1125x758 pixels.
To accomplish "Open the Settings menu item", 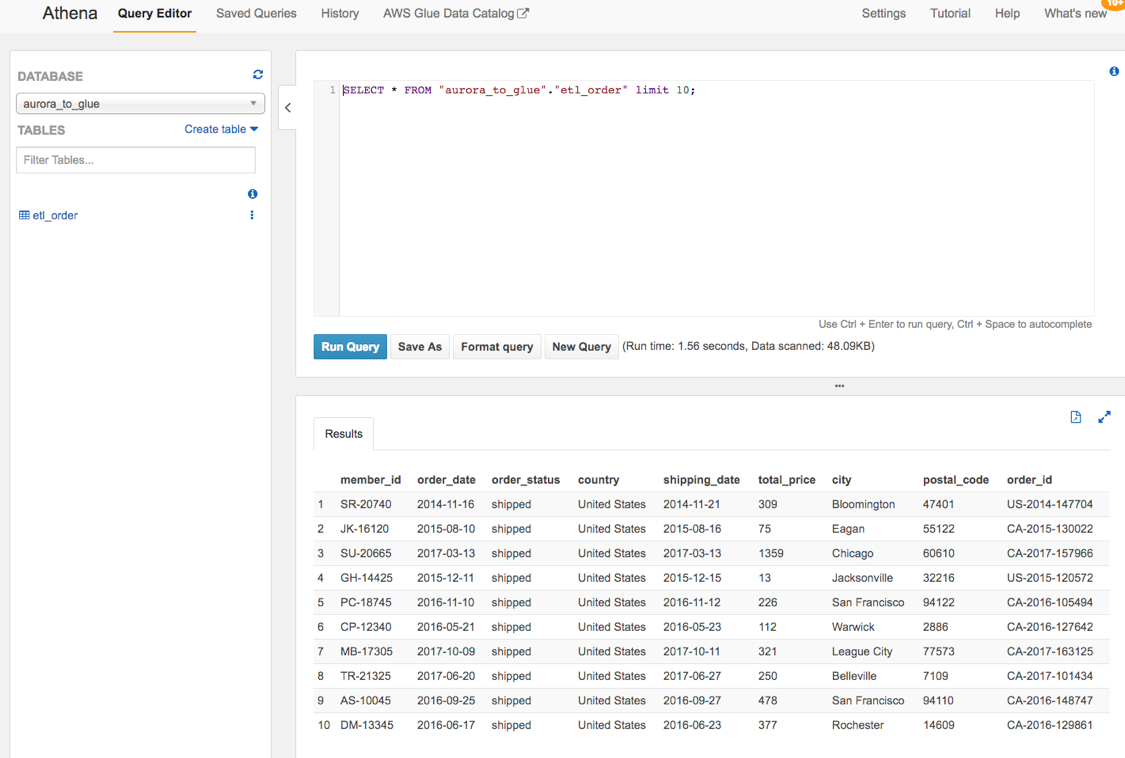I will click(x=883, y=14).
